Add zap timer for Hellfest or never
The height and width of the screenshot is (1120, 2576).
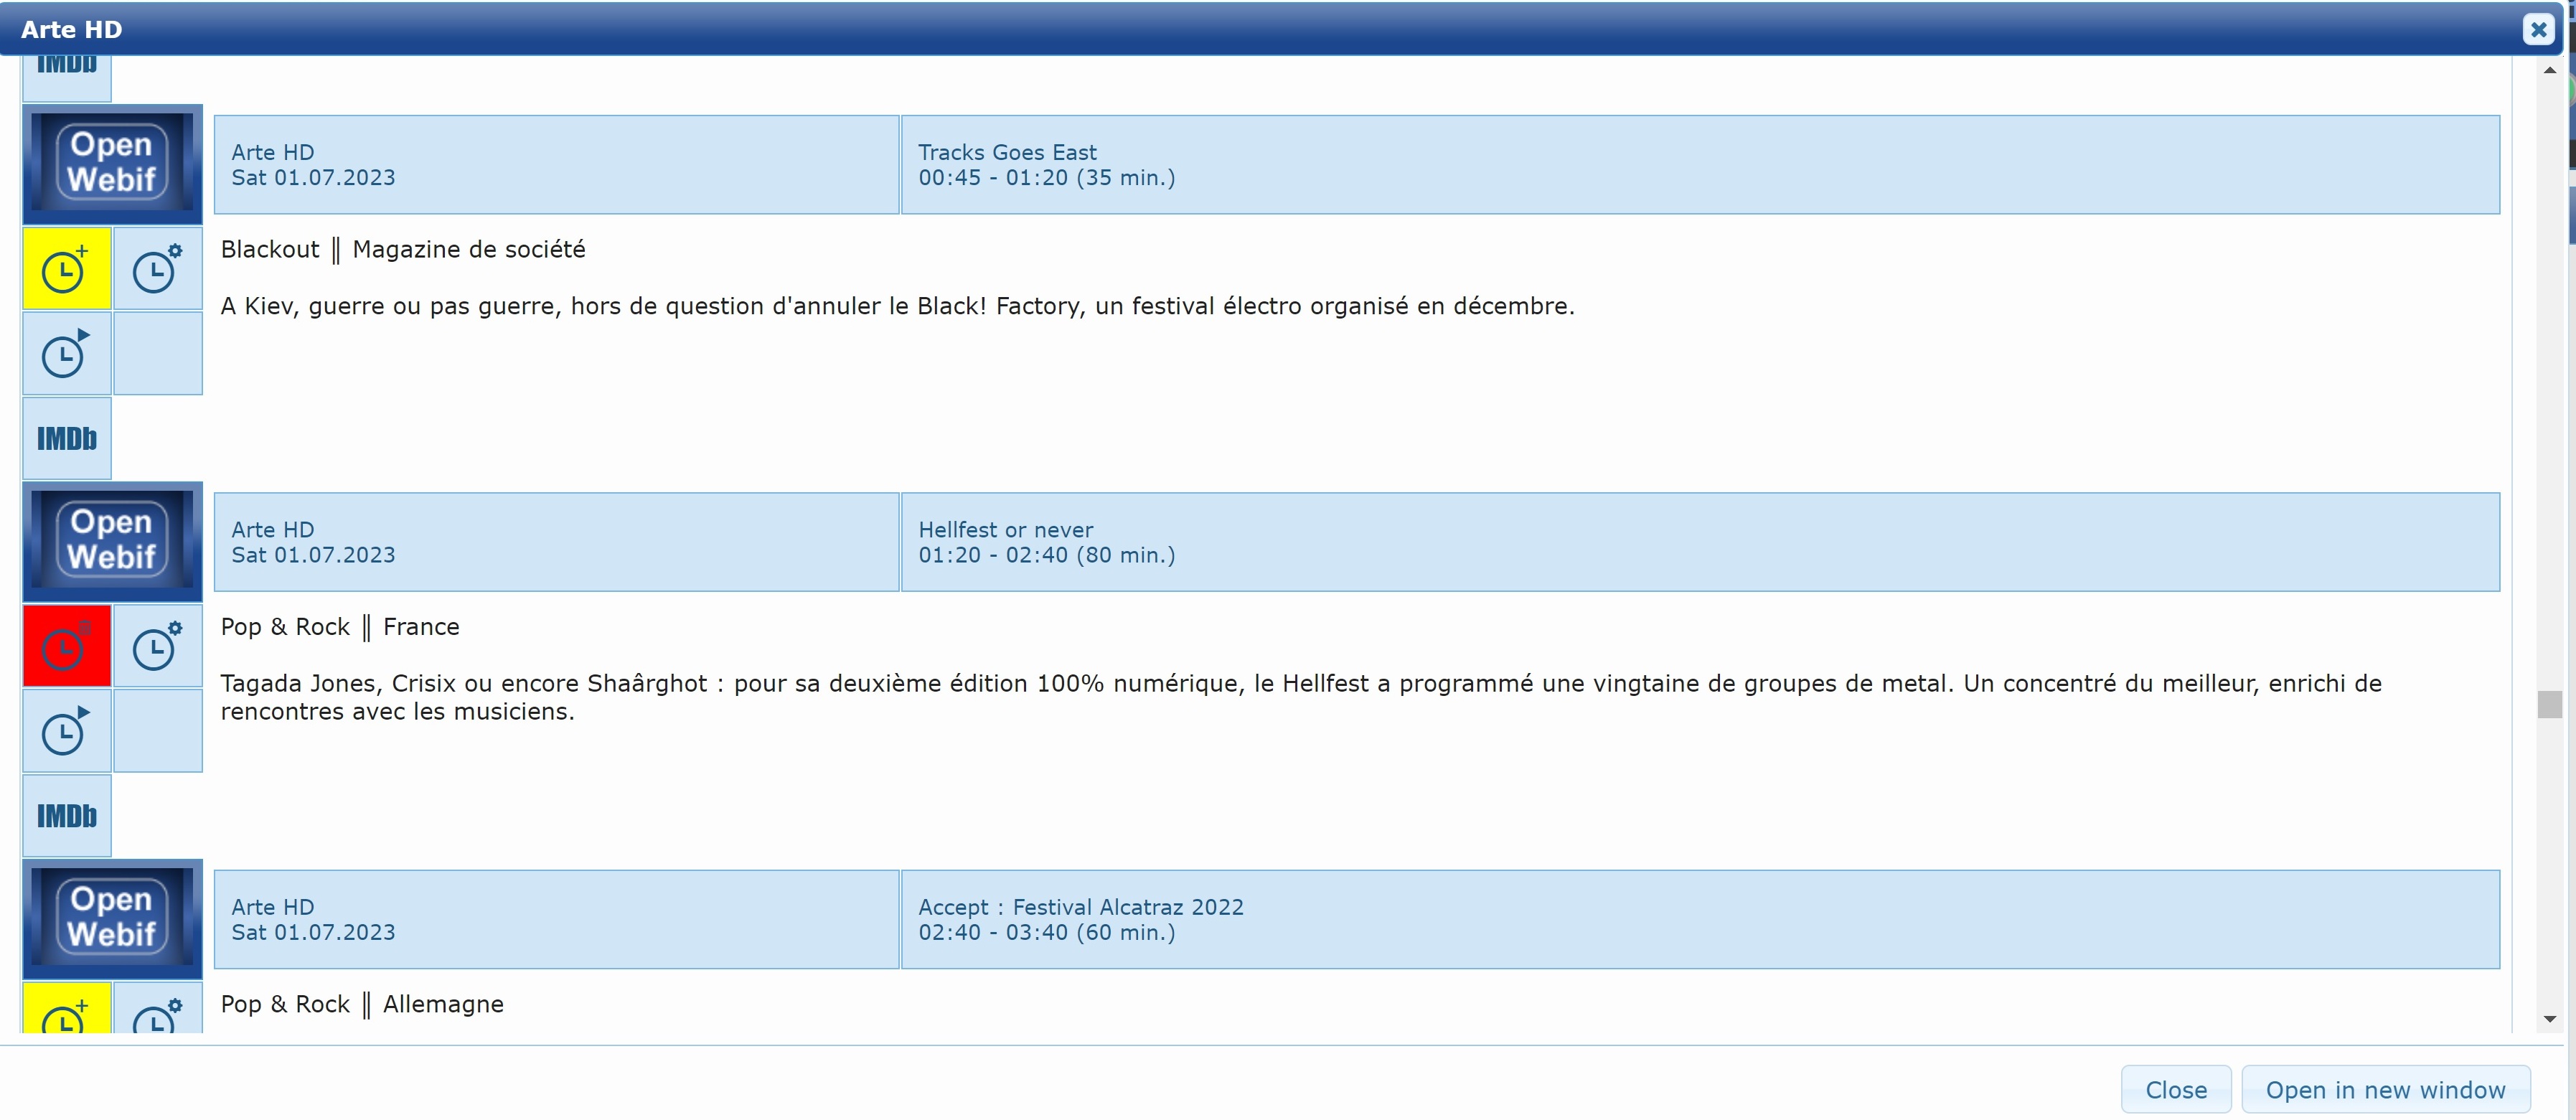coord(67,730)
